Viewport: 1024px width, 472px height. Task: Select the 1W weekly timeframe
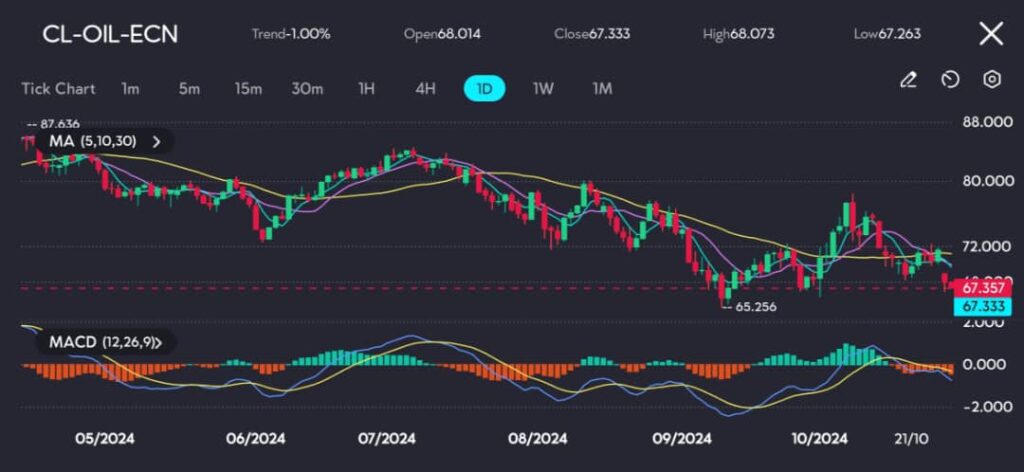543,88
